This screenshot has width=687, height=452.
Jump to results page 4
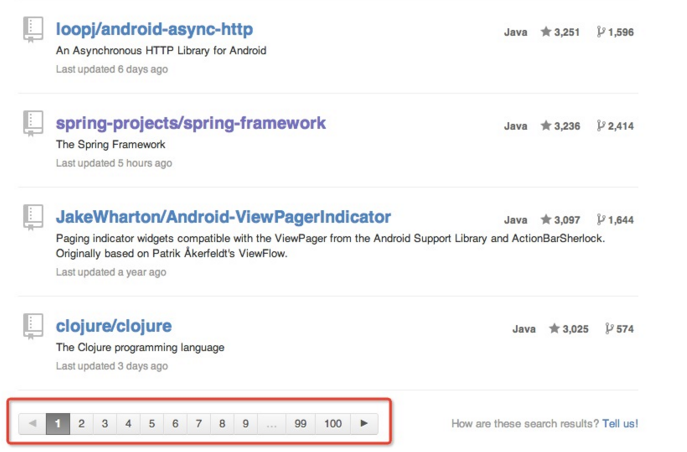[128, 424]
